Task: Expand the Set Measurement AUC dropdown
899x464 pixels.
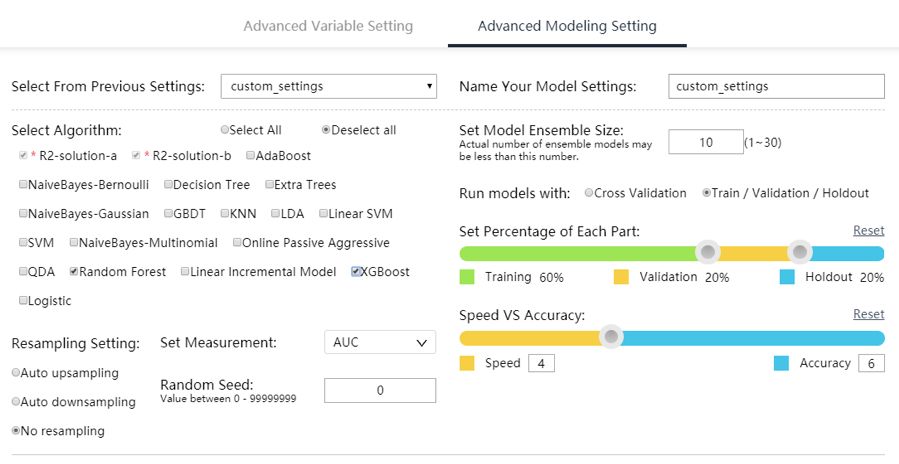Action: (380, 342)
